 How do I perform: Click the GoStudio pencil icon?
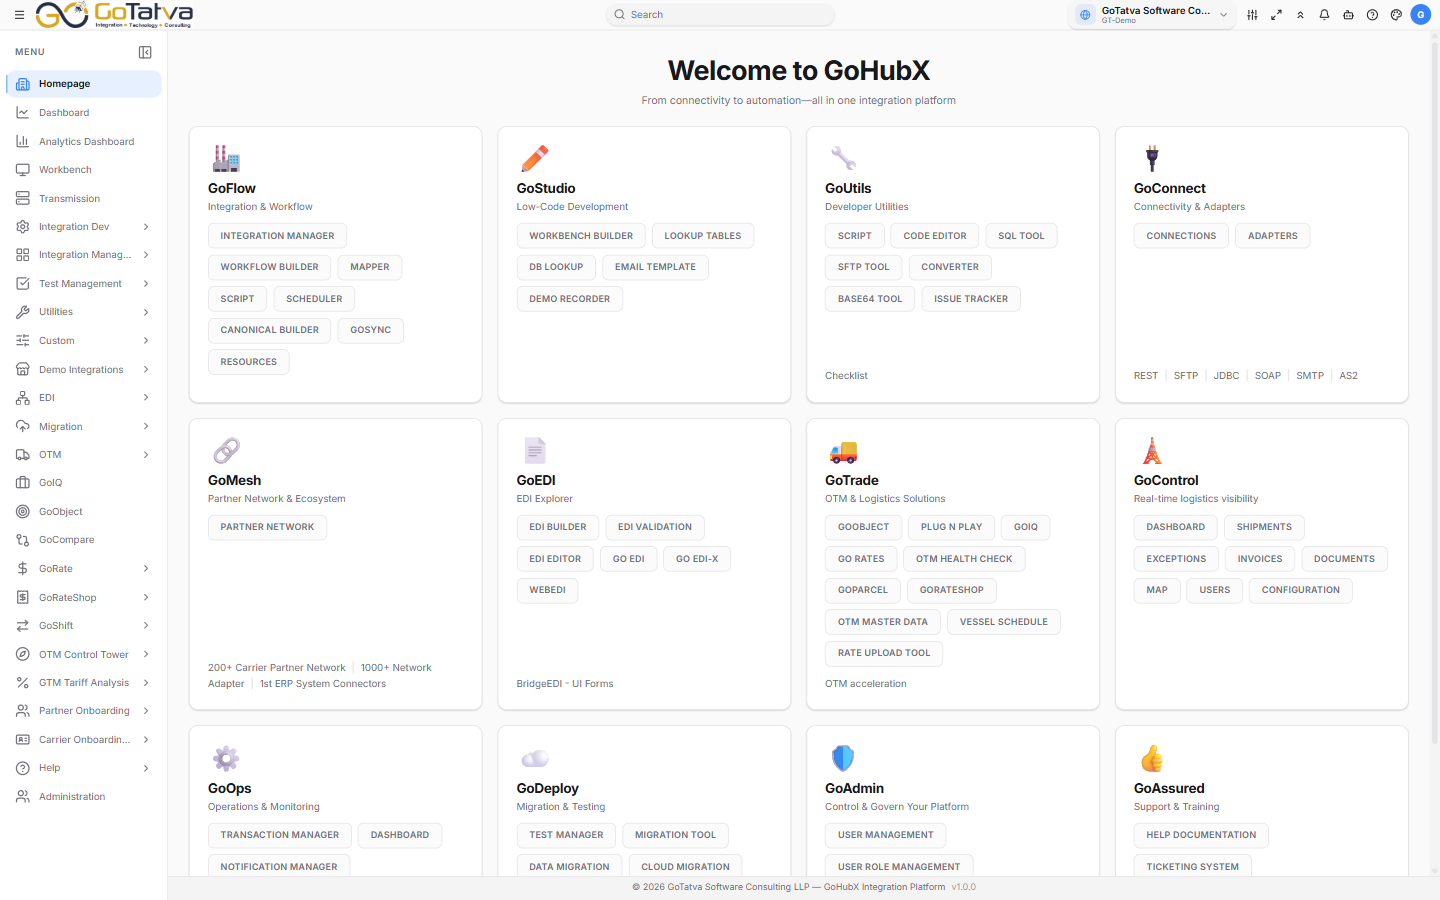[x=535, y=158]
